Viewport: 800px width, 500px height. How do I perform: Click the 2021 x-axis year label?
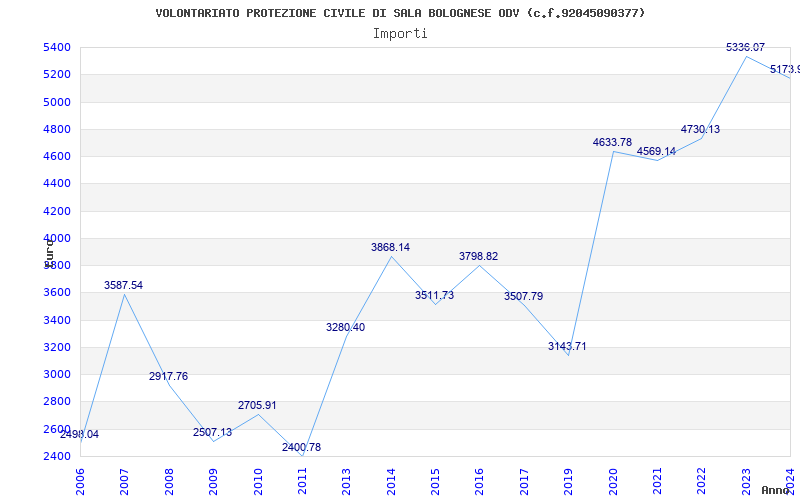[x=658, y=482]
